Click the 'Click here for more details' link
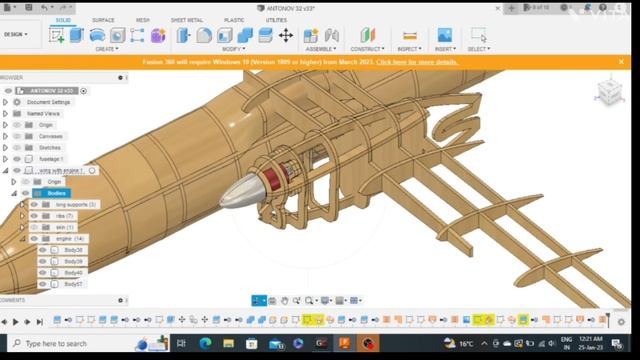Screen dimensions: 640x360 coord(417,62)
